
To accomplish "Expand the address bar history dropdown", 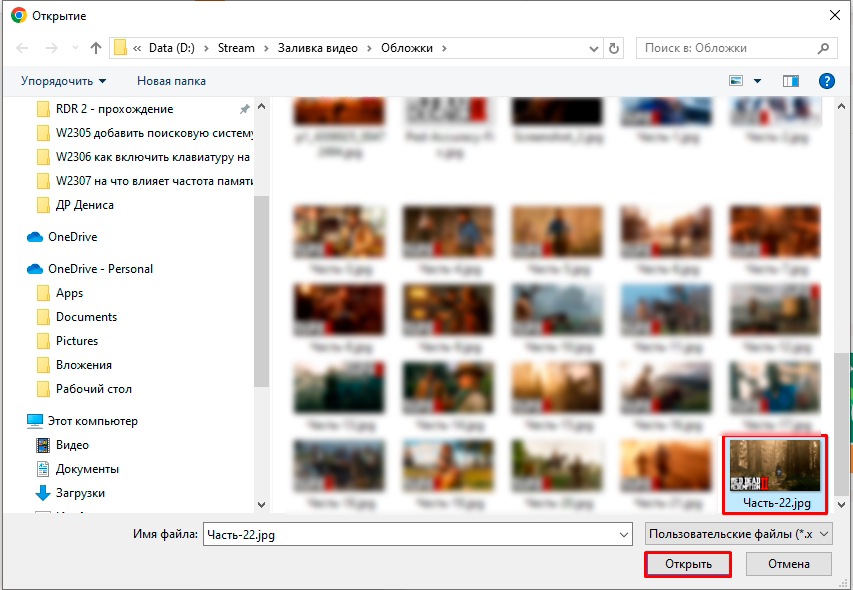I will coord(594,48).
